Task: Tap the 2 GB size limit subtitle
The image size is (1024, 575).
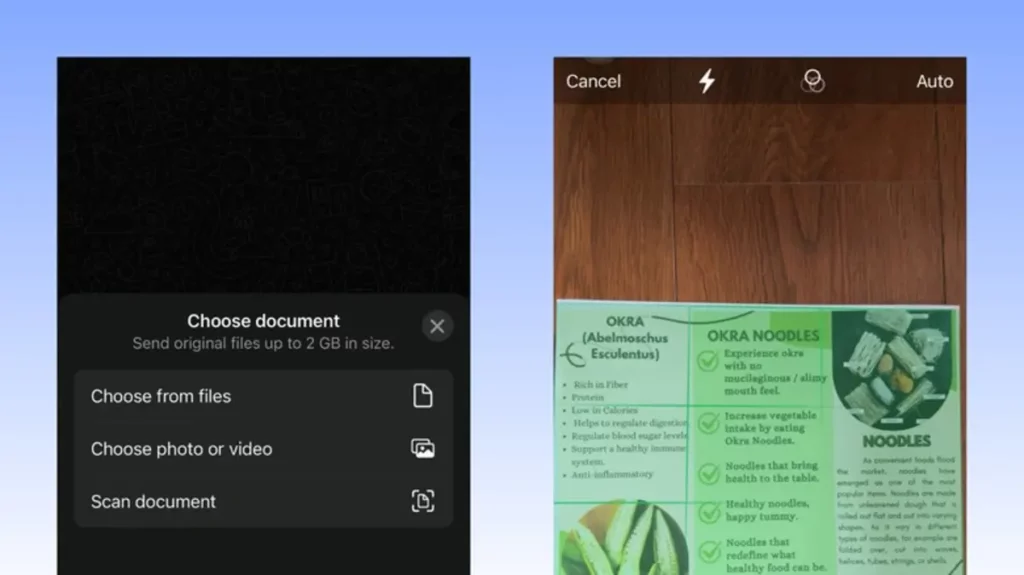Action: 263,344
